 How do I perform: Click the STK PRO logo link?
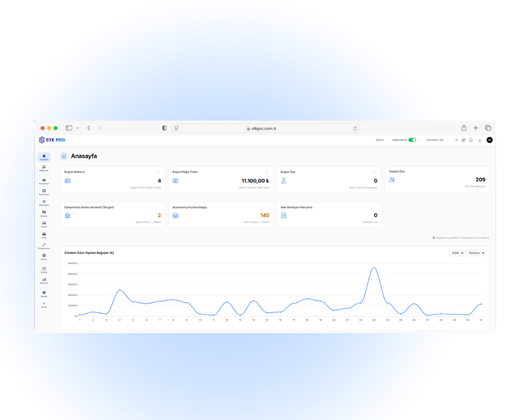(x=52, y=140)
